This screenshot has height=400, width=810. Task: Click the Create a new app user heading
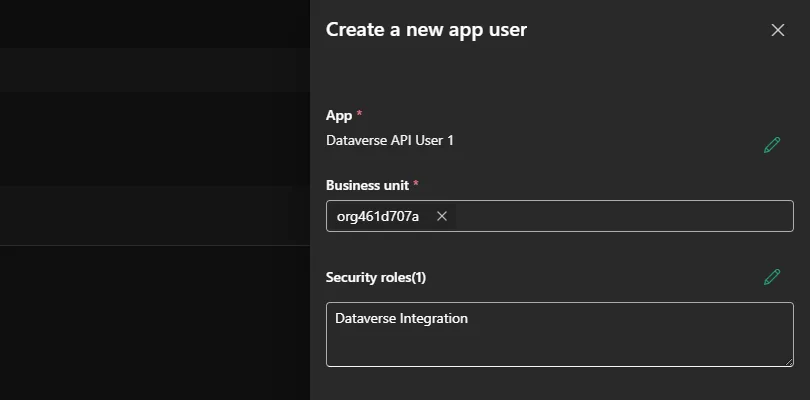click(x=426, y=29)
